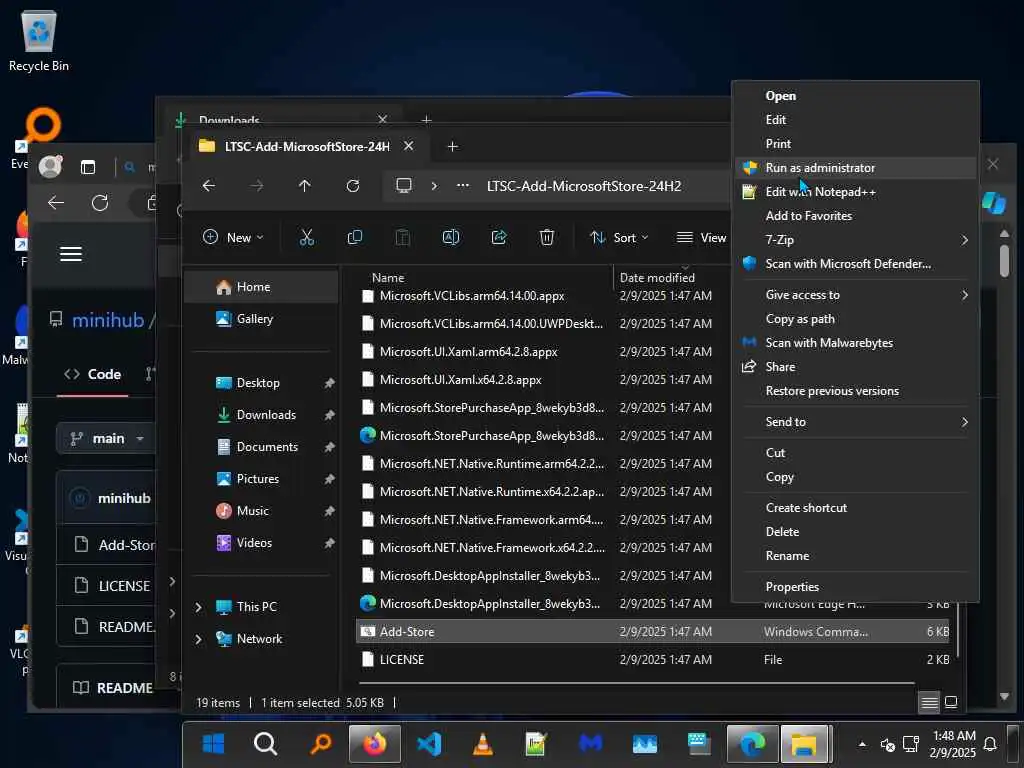Refresh the LTSC-Add-MicrosoftStore-24H2 folder

click(353, 186)
